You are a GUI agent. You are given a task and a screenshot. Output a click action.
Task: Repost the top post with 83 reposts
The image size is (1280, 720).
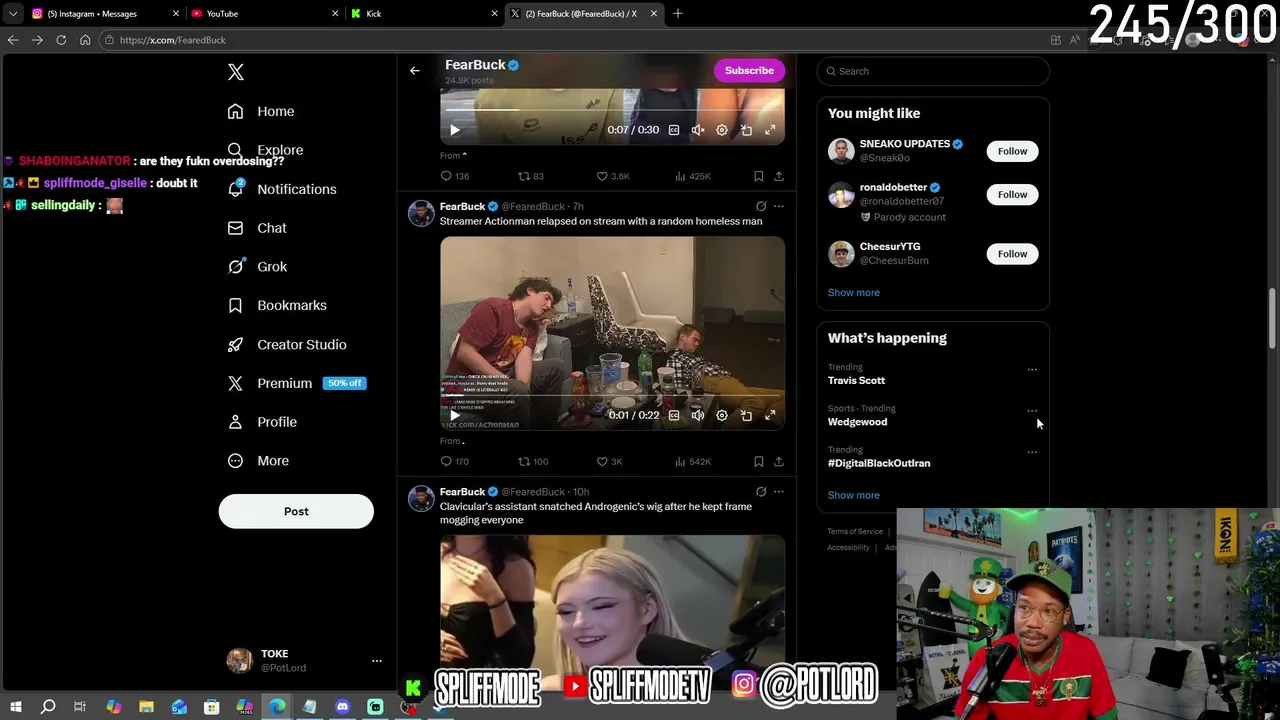tap(530, 176)
